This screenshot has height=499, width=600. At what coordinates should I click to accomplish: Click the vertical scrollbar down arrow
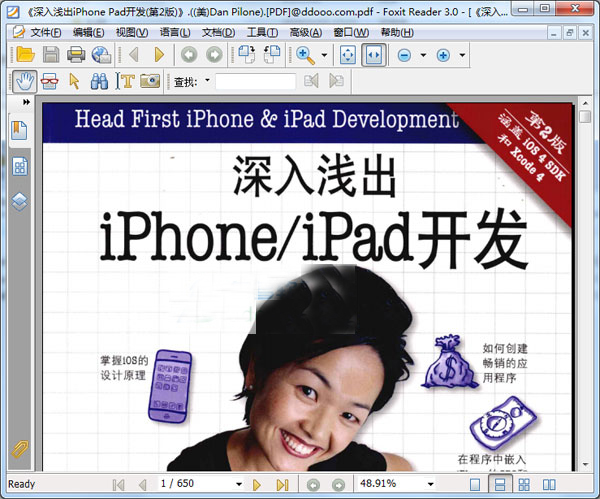coord(585,465)
